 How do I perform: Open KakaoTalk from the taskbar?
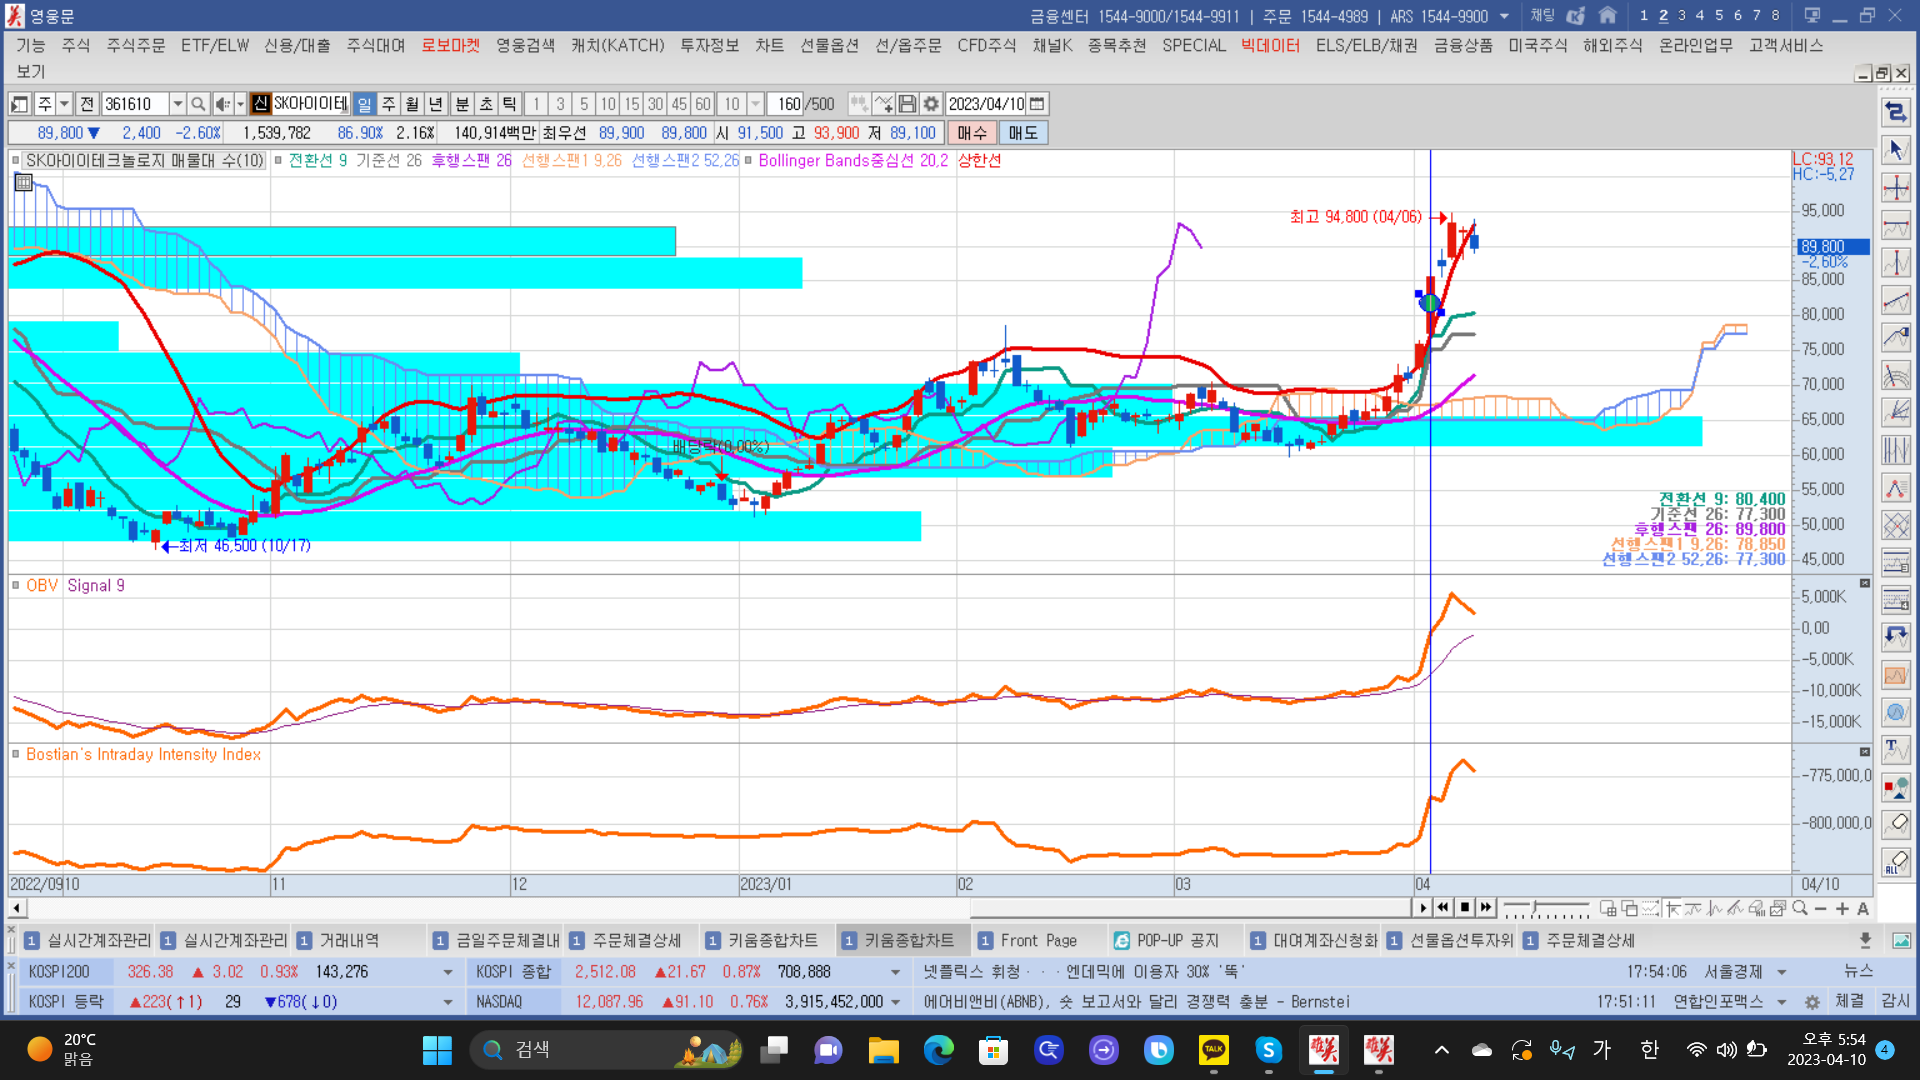pyautogui.click(x=1213, y=1050)
